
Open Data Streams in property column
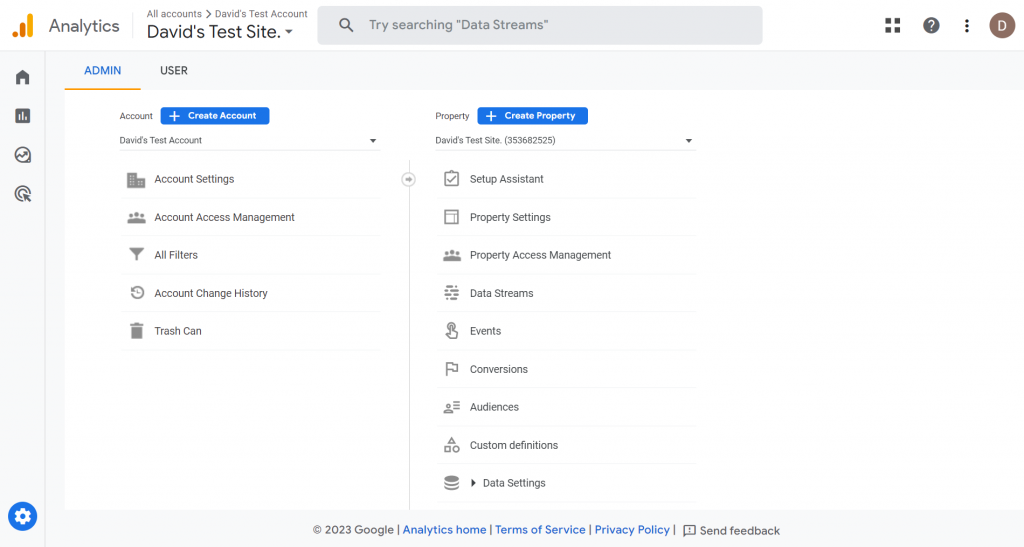501,293
